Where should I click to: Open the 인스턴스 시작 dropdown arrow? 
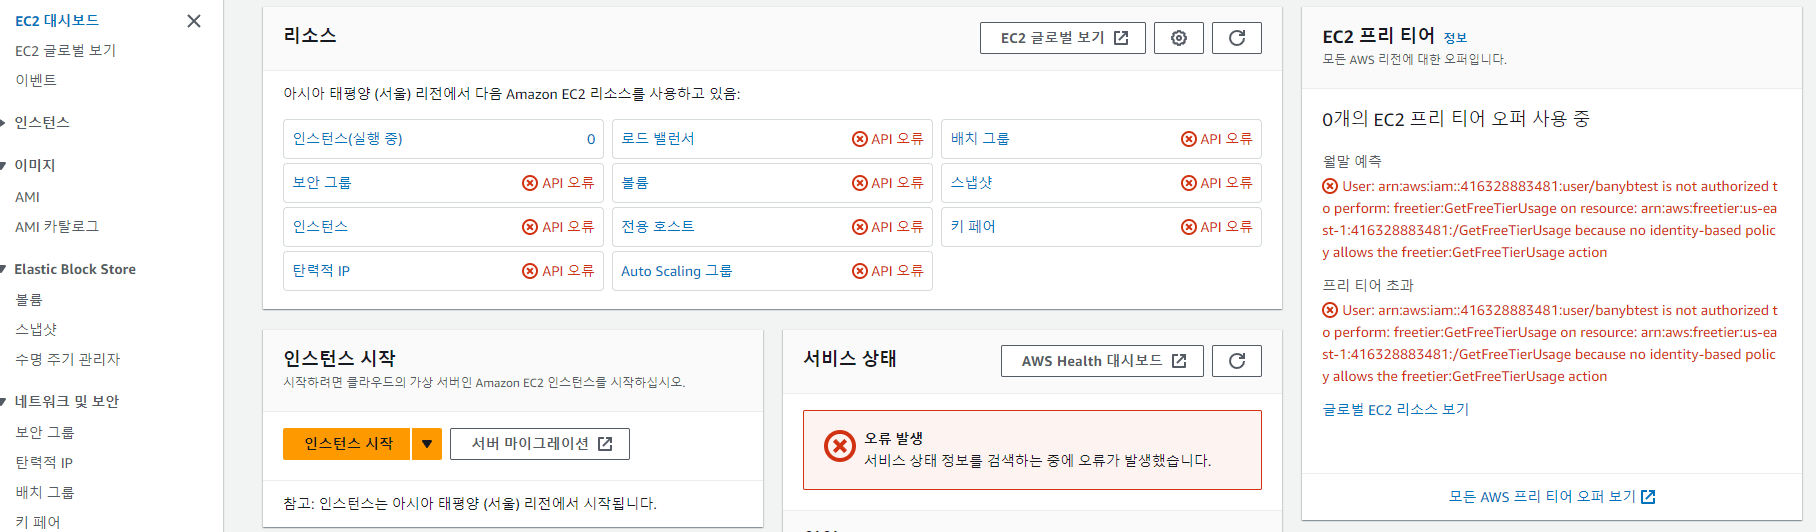pos(427,444)
